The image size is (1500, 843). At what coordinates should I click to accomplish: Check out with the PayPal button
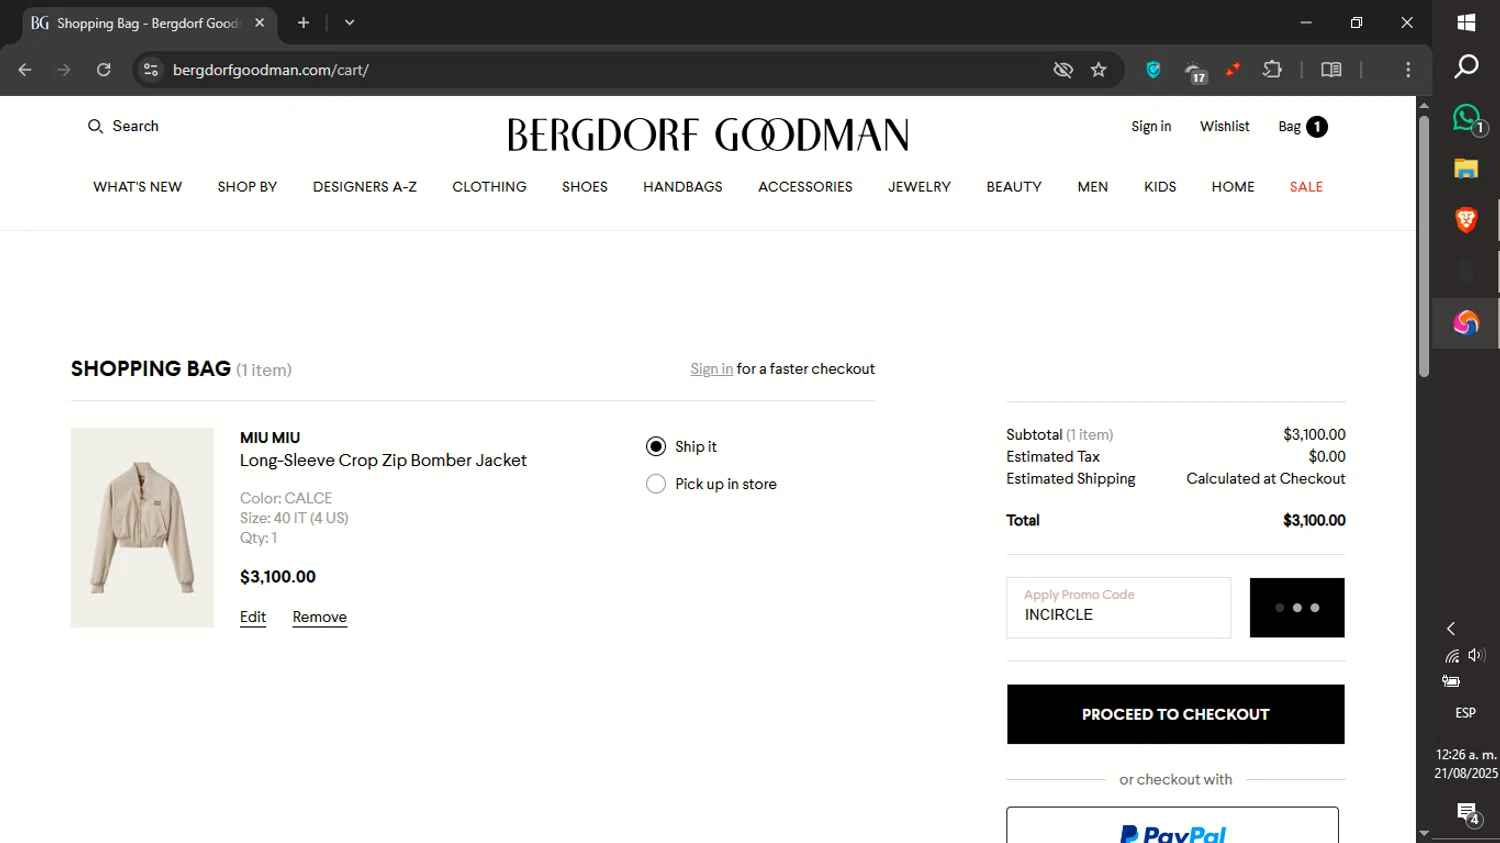[x=1172, y=826]
